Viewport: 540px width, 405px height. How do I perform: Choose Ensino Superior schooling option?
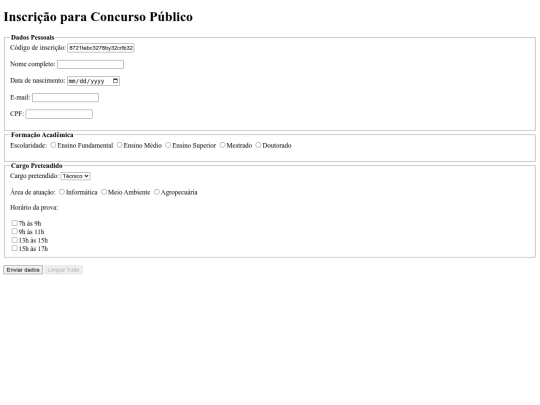[x=168, y=145]
